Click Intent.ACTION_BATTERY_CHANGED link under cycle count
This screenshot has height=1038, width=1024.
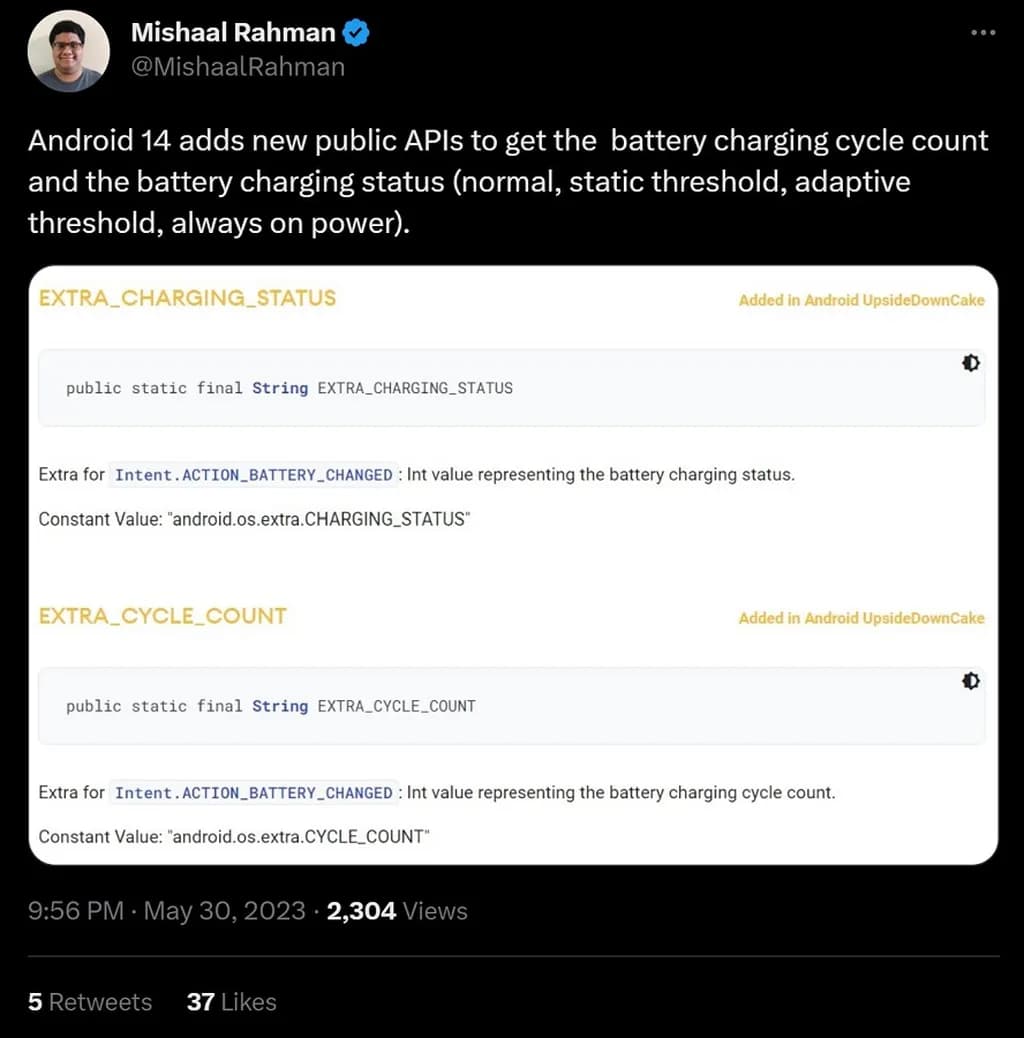click(x=253, y=793)
